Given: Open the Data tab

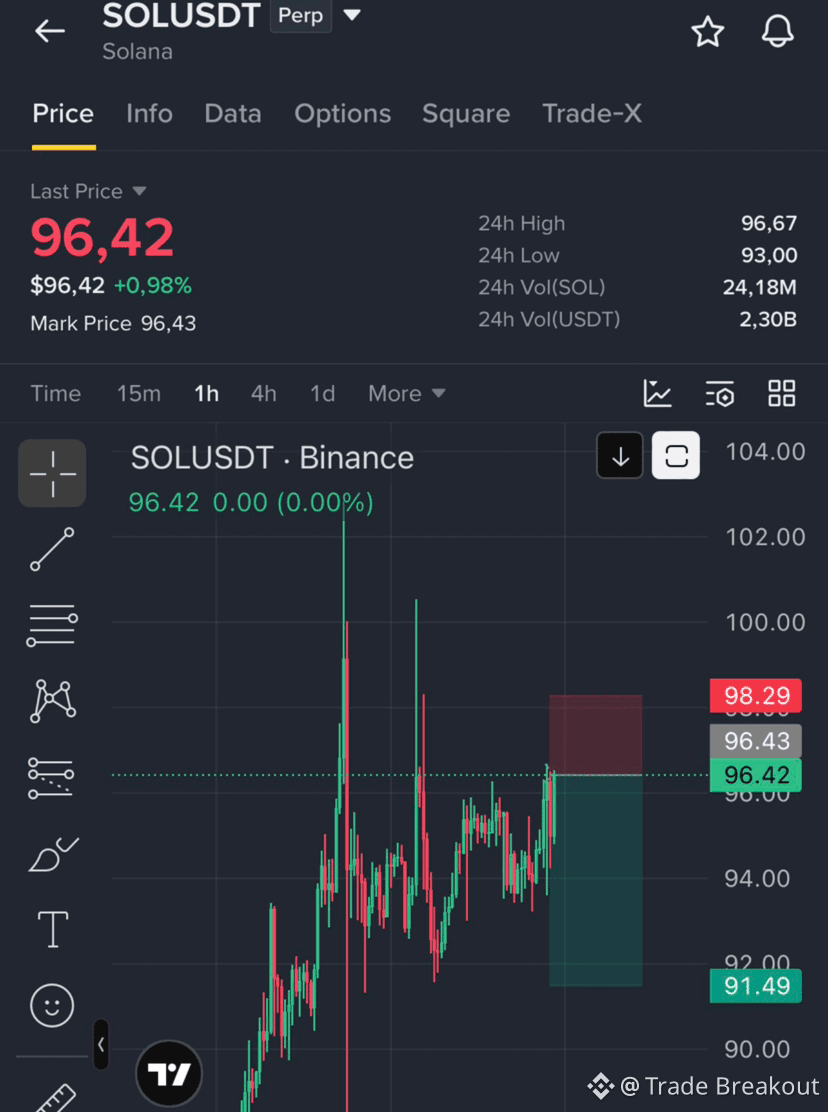Looking at the screenshot, I should (x=233, y=113).
